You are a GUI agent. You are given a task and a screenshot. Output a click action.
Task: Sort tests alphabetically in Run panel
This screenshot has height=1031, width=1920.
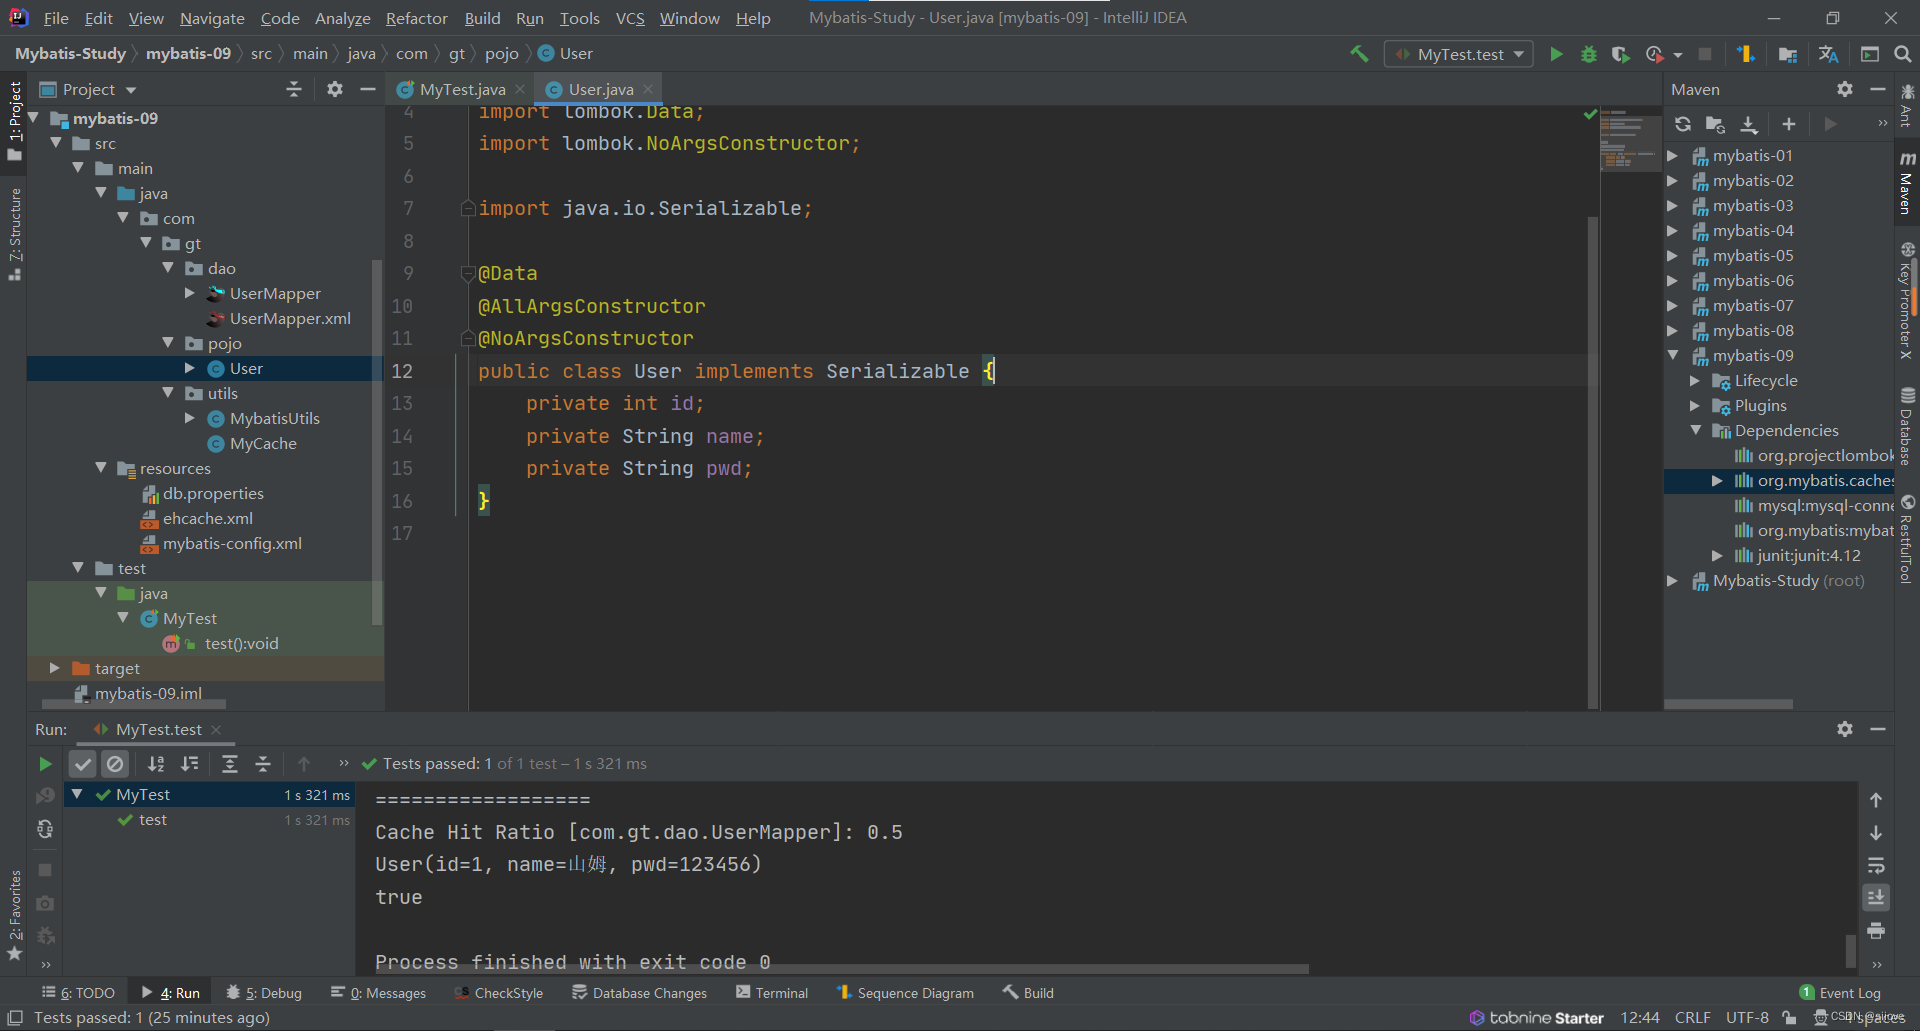156,764
